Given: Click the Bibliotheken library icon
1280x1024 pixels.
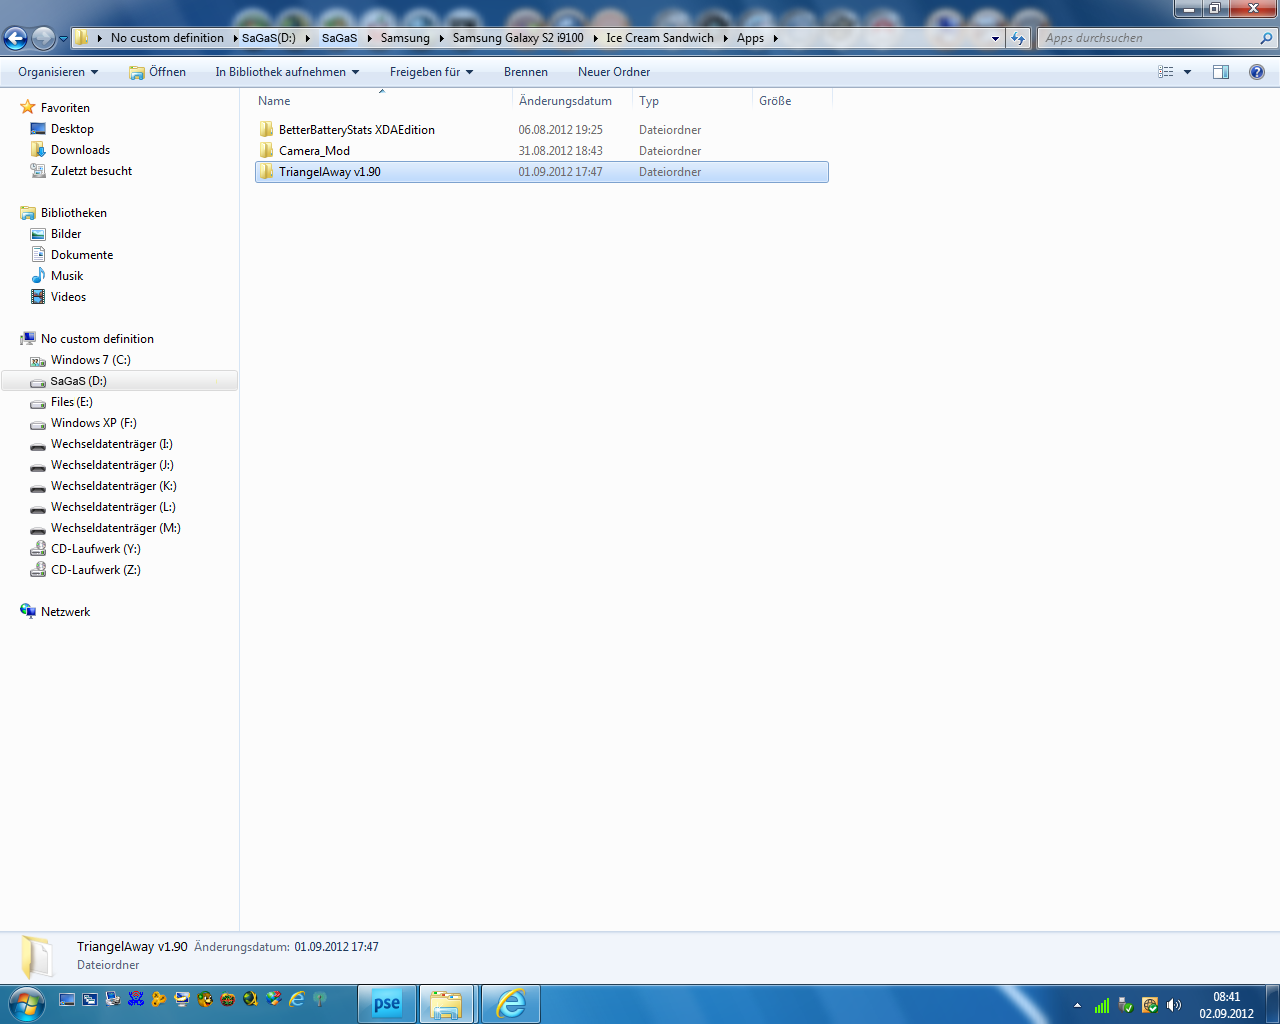Looking at the screenshot, I should click(x=28, y=212).
